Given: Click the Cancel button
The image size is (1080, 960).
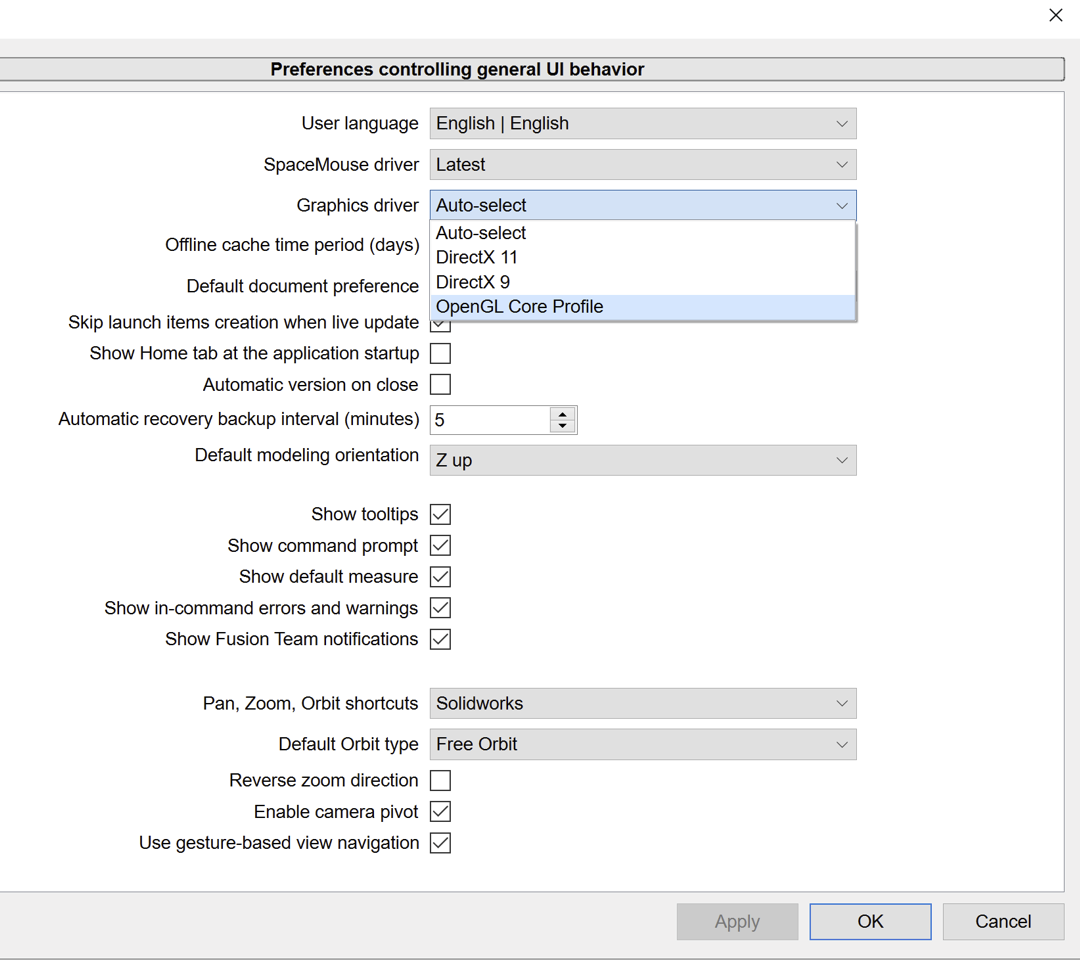Looking at the screenshot, I should (1003, 921).
